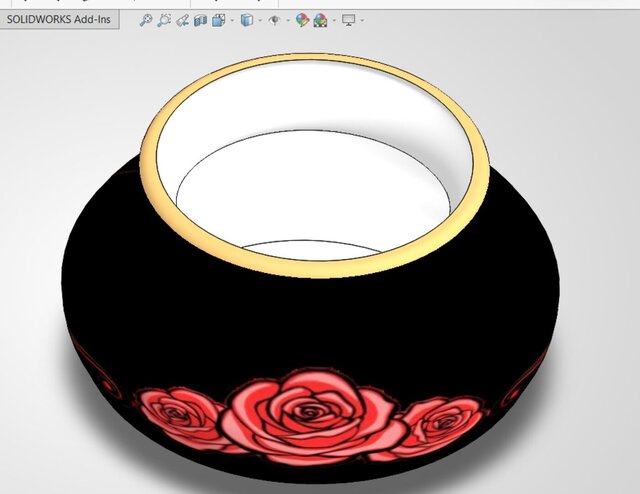The image size is (640, 494).
Task: Select the large center rose decal
Action: coord(310,410)
